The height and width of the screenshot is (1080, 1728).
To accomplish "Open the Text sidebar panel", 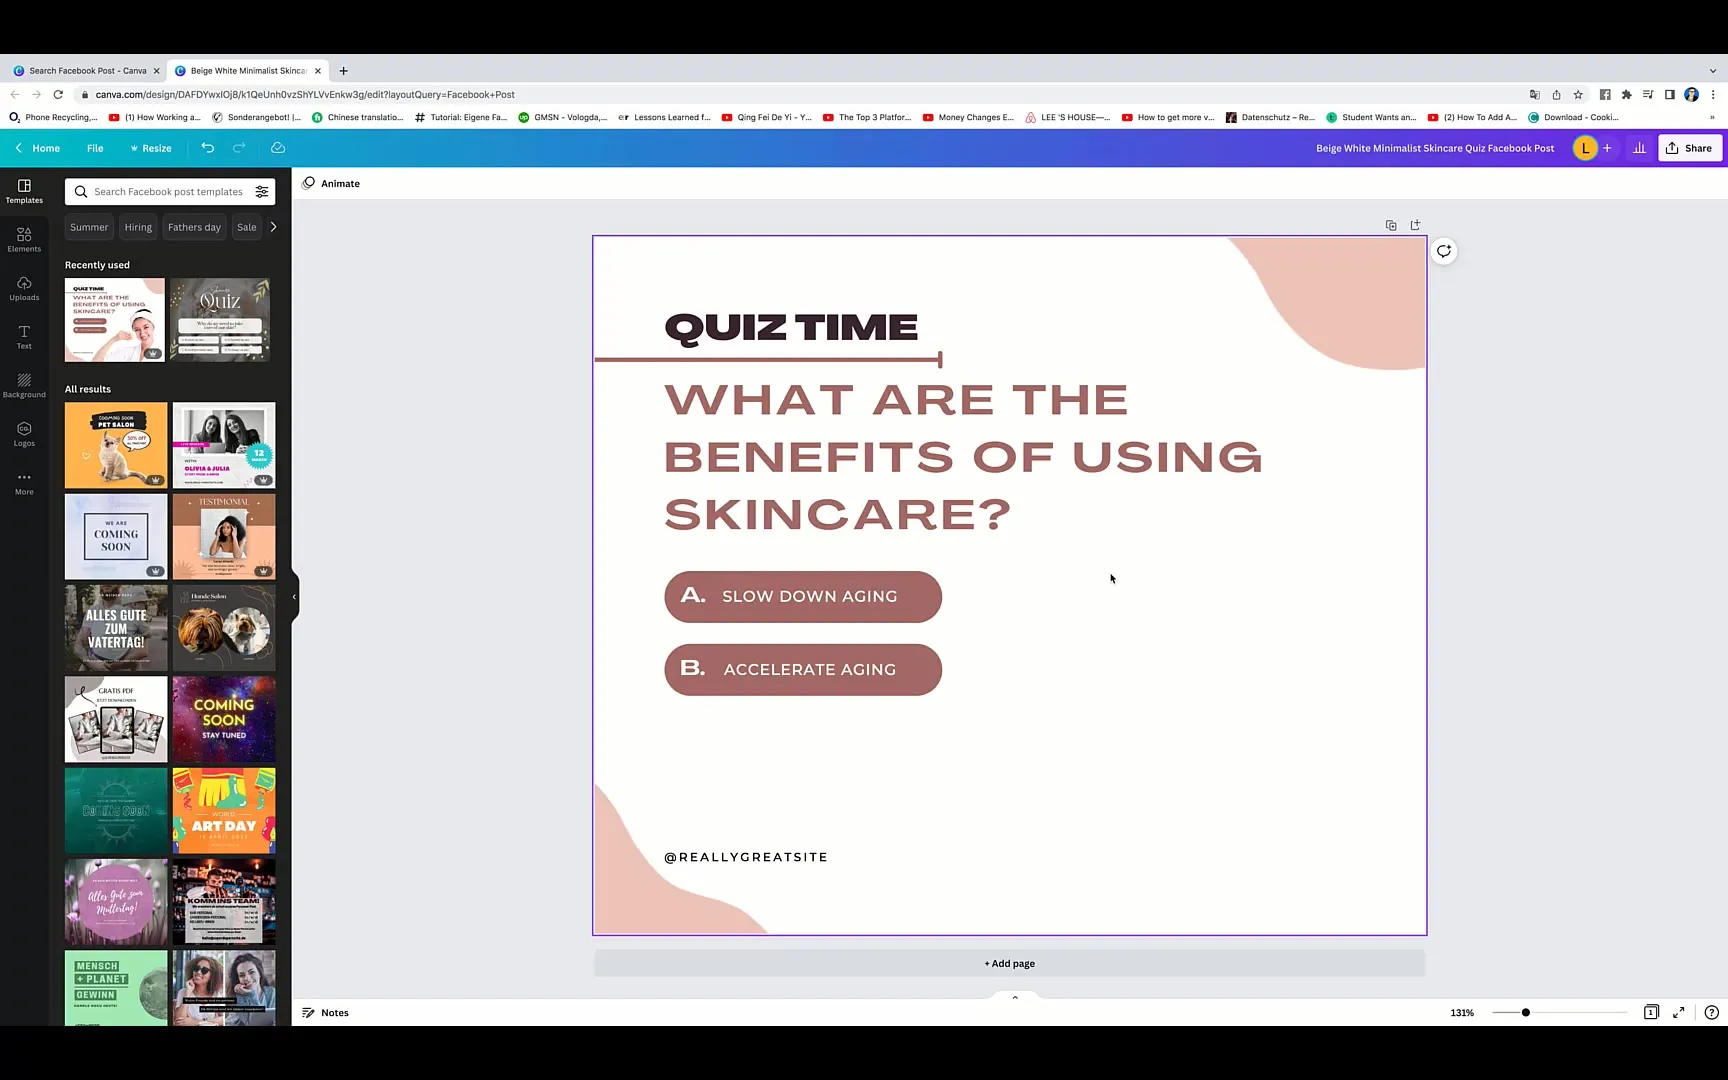I will click(24, 337).
